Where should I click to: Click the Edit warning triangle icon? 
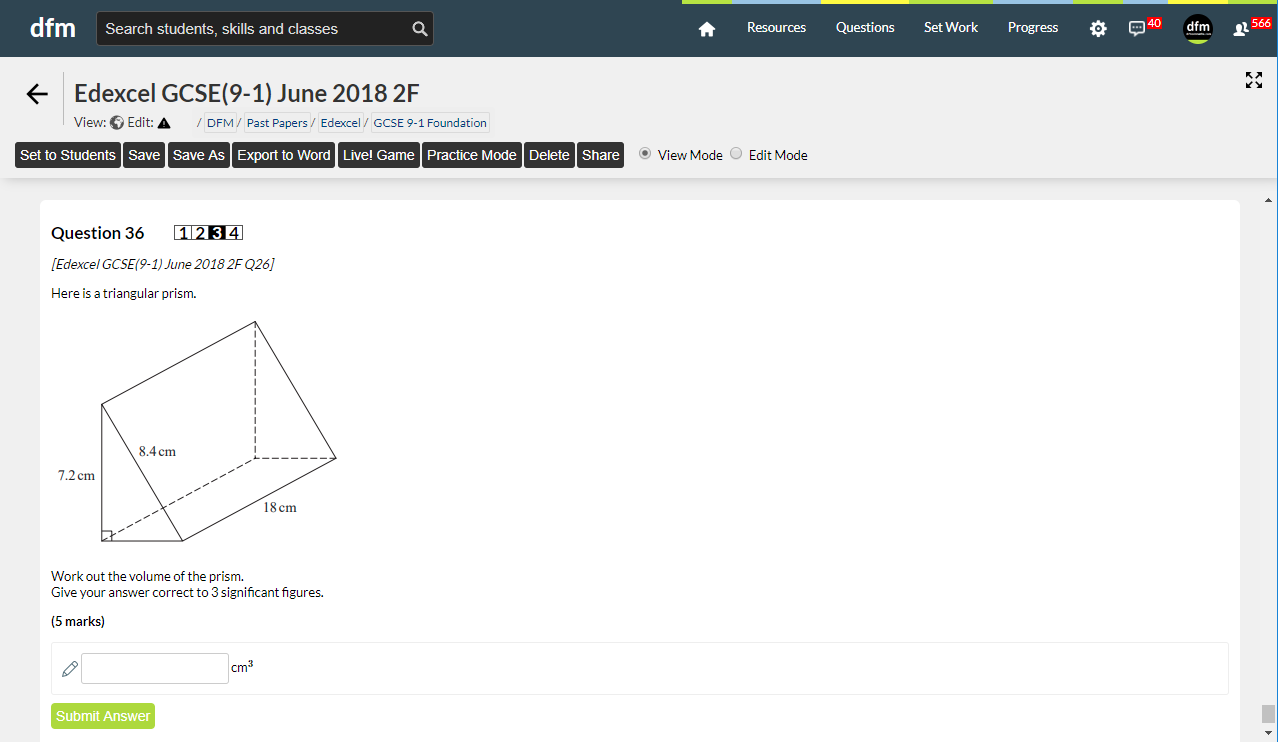164,123
